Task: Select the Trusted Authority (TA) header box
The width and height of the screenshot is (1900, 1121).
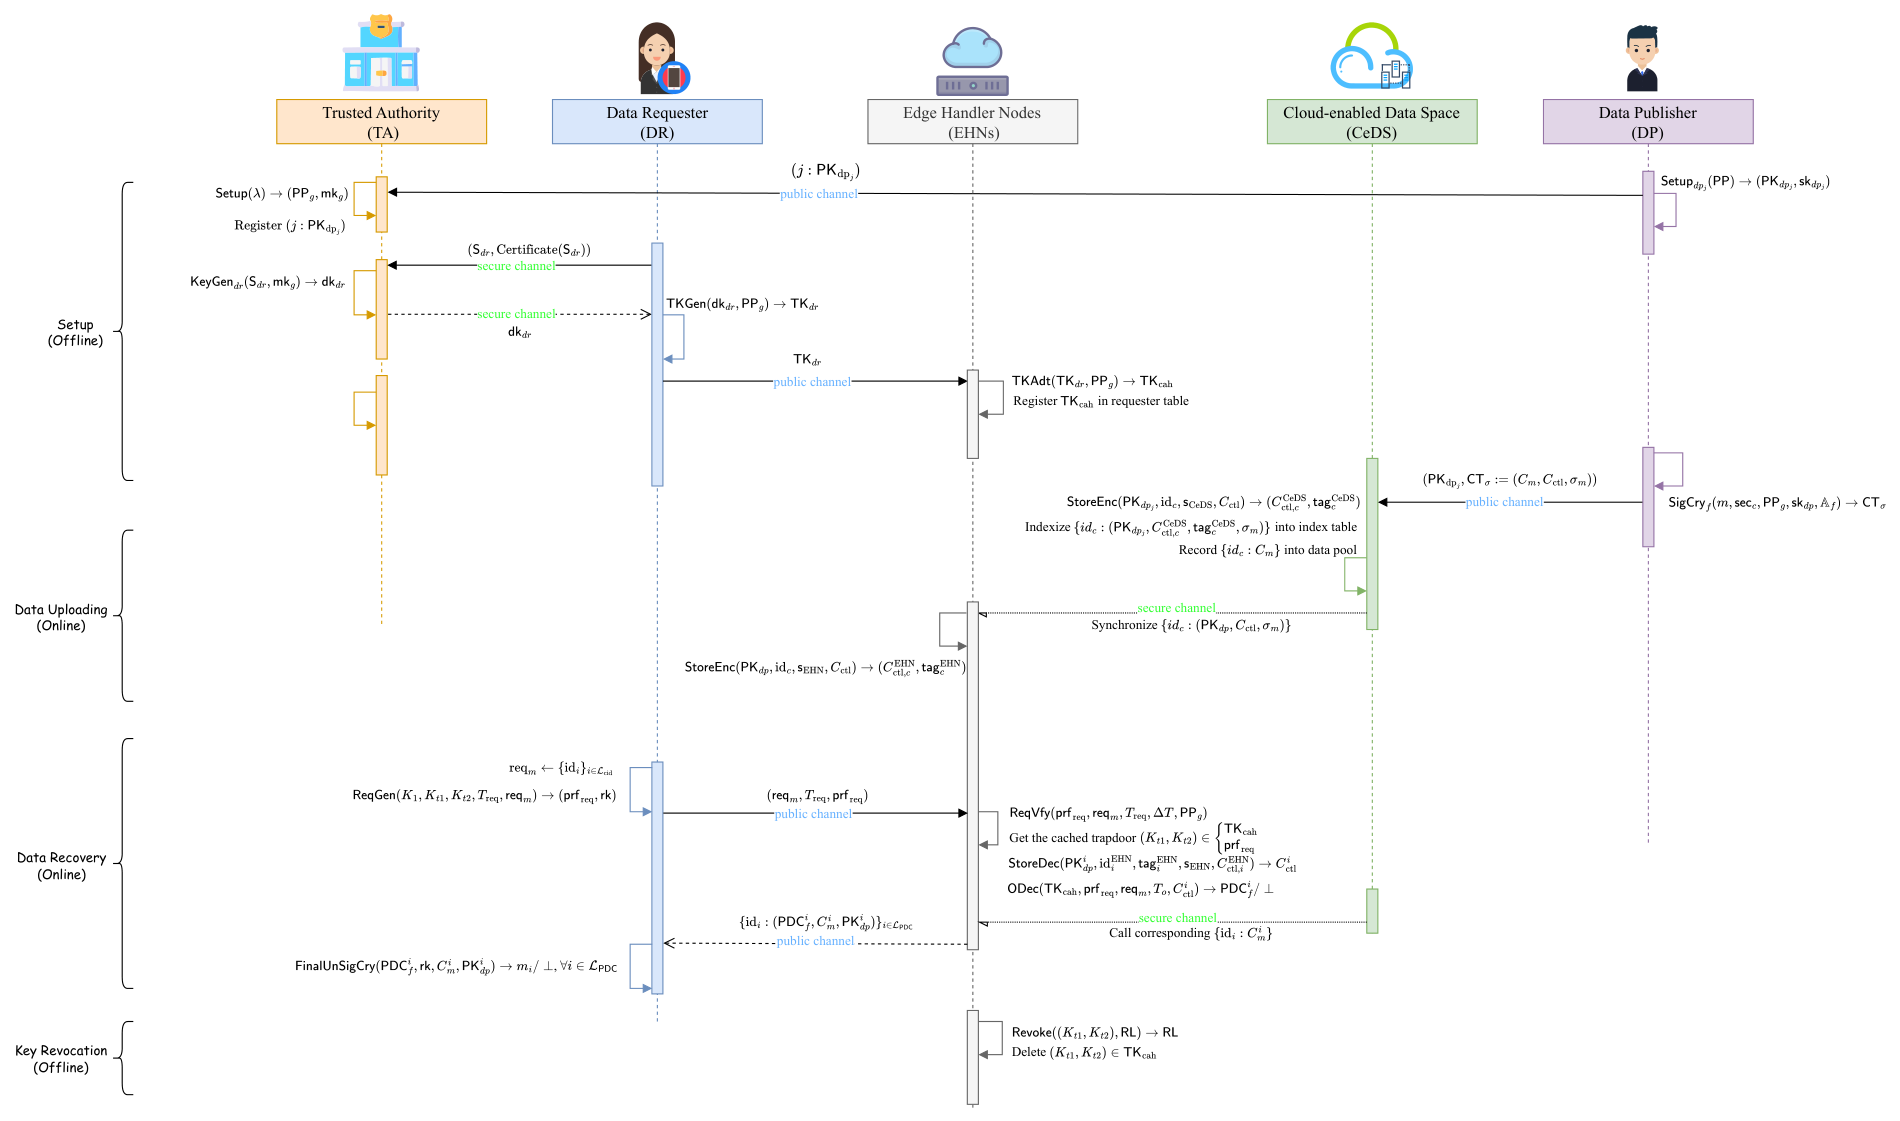Action: (381, 122)
